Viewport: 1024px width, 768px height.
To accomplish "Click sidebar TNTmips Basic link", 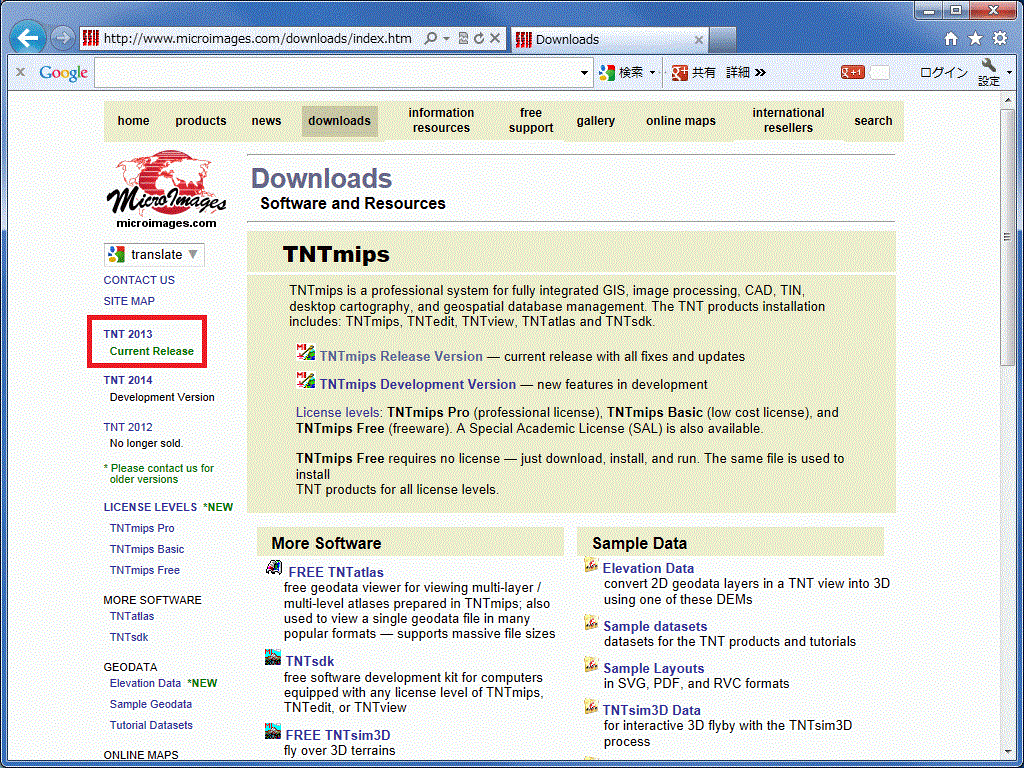I will coord(147,549).
